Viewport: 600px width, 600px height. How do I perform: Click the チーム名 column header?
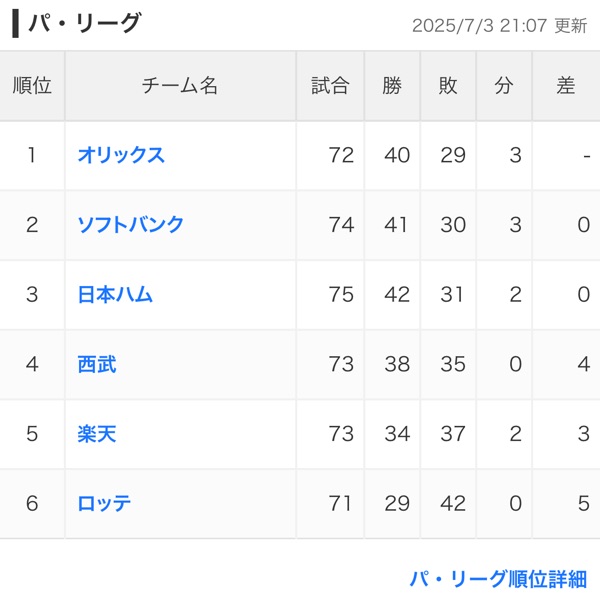click(180, 86)
